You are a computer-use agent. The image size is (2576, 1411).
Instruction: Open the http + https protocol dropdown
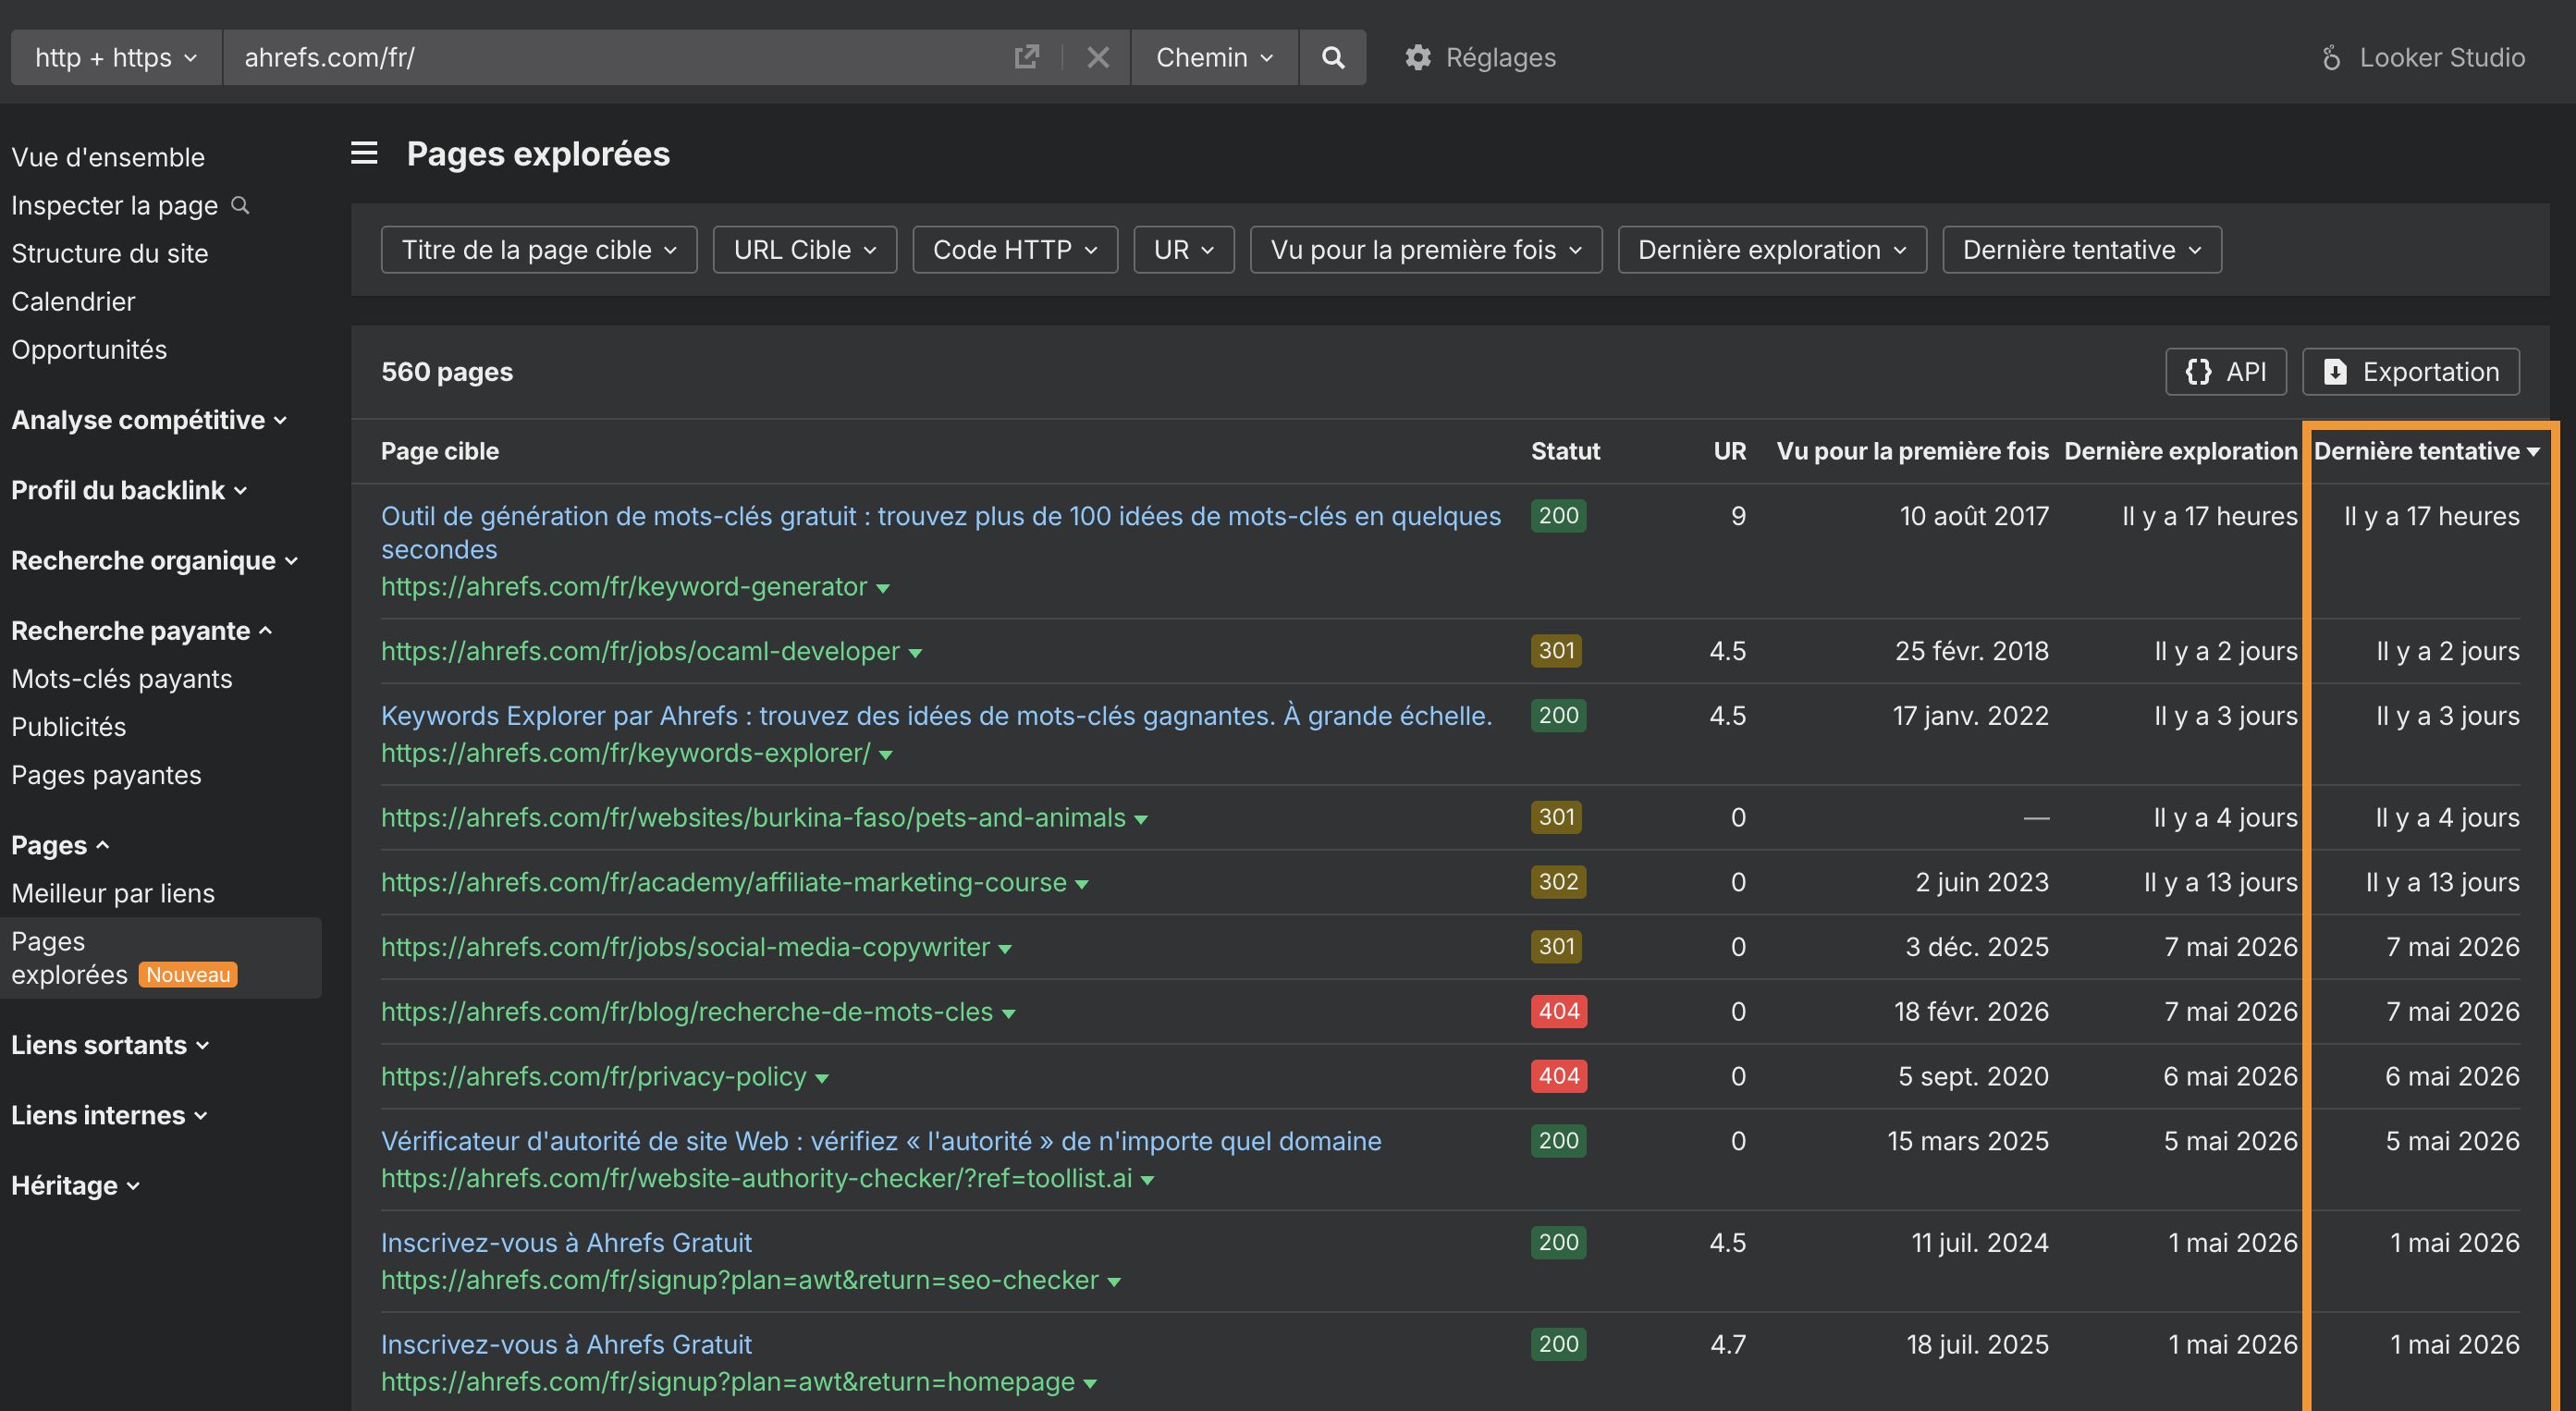pos(116,57)
